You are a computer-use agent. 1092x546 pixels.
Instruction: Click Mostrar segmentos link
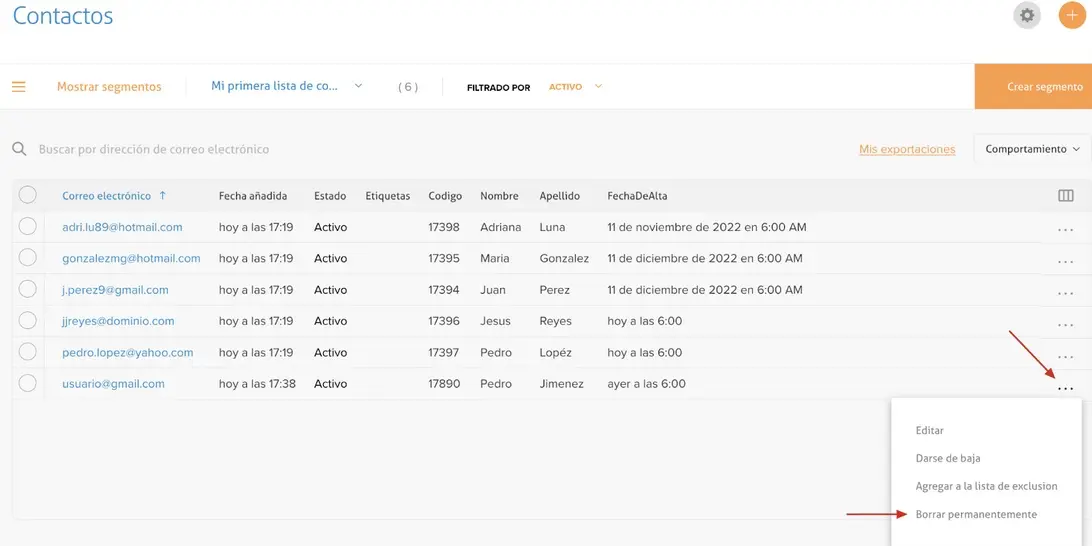point(109,87)
